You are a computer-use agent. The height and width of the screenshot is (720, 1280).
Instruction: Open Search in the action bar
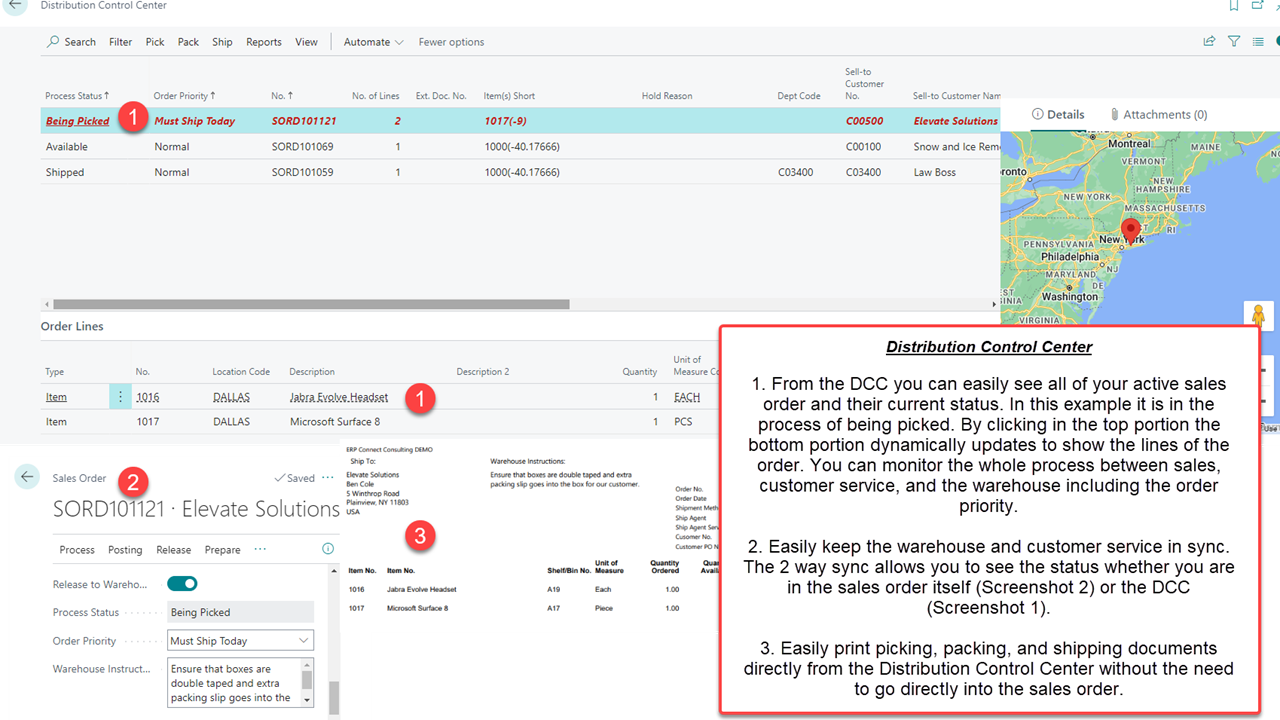(71, 42)
